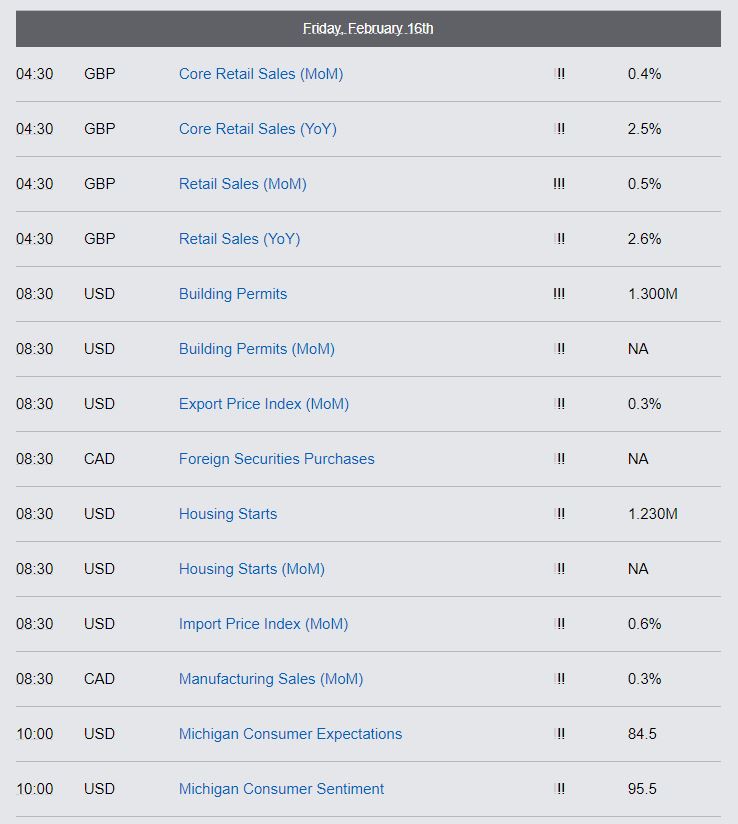
Task: Click the importance icon beside Housing Starts
Action: [x=560, y=514]
